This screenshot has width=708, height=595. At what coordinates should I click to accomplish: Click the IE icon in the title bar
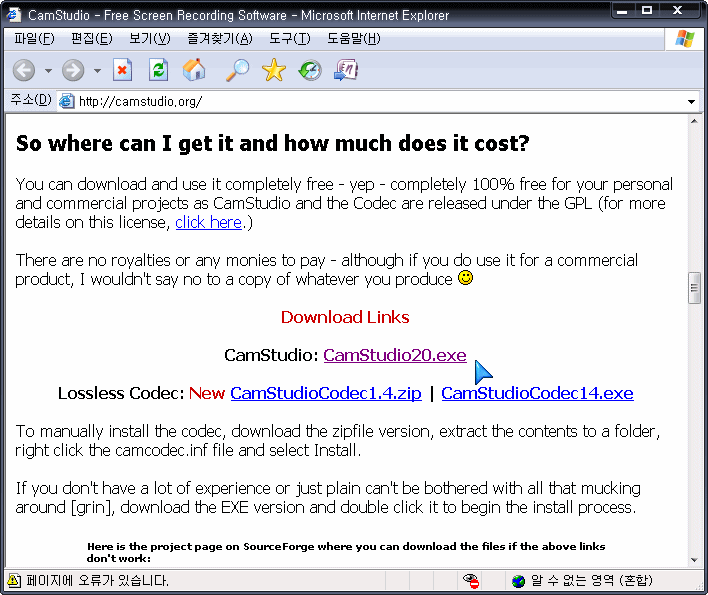(x=14, y=14)
